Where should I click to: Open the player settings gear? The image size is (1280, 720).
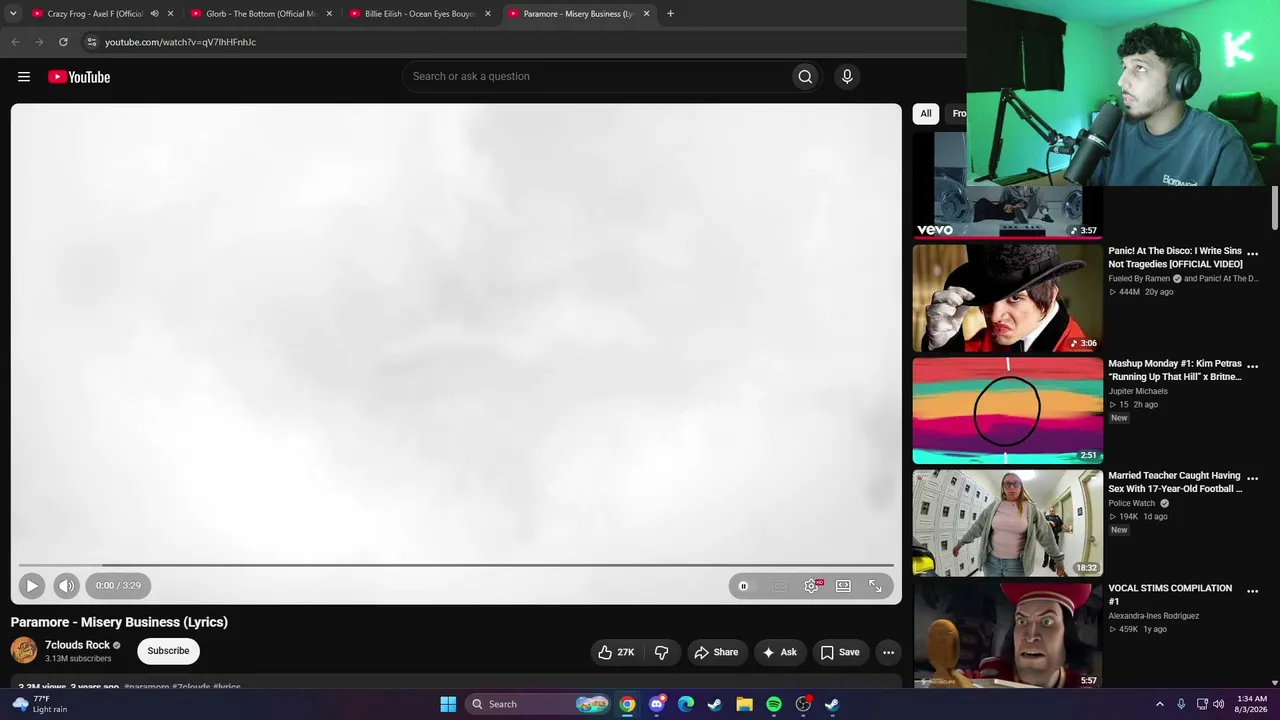coord(812,586)
